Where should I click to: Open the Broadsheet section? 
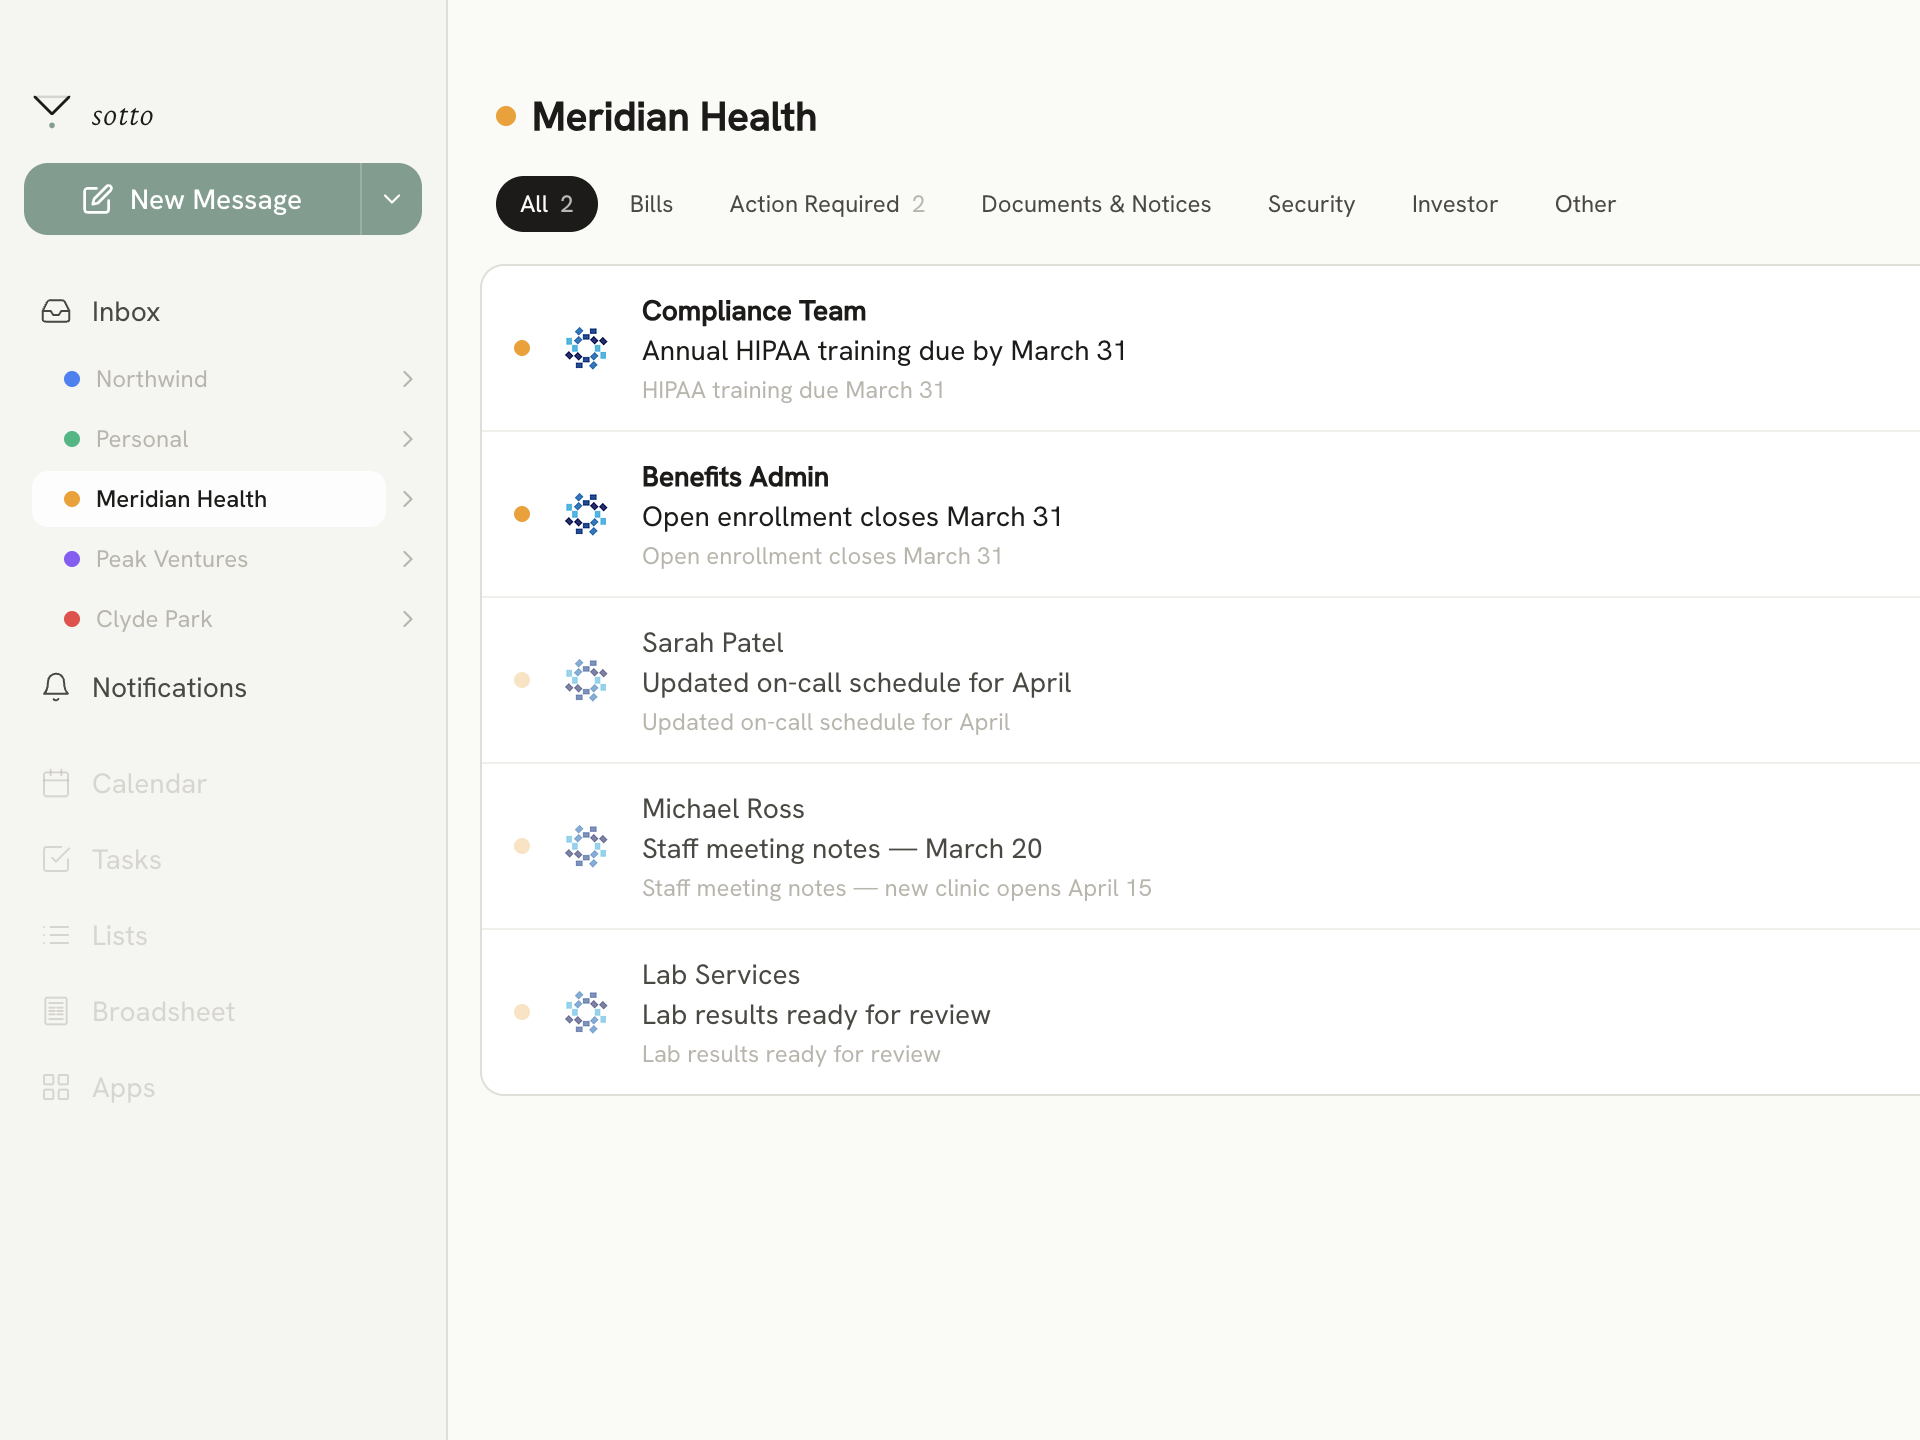(x=163, y=1011)
